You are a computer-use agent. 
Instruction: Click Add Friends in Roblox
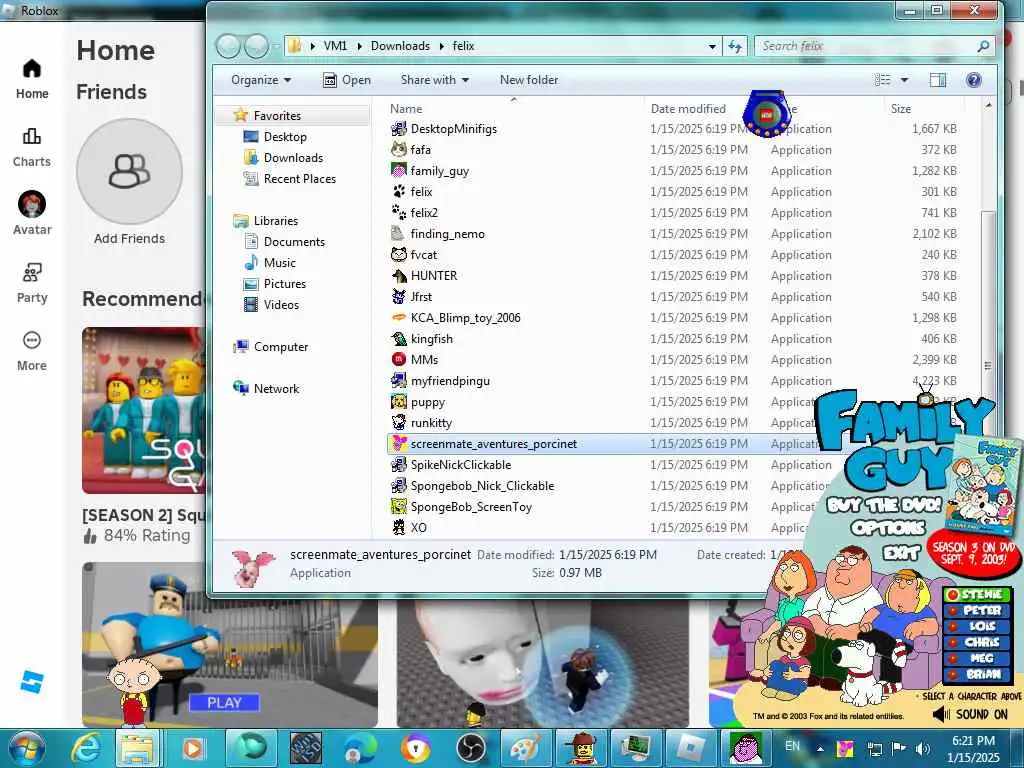tap(129, 183)
